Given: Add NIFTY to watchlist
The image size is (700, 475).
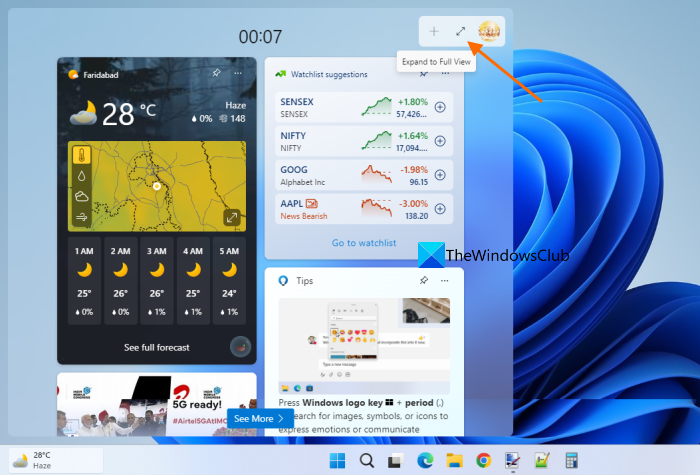Looking at the screenshot, I should coord(440,141).
